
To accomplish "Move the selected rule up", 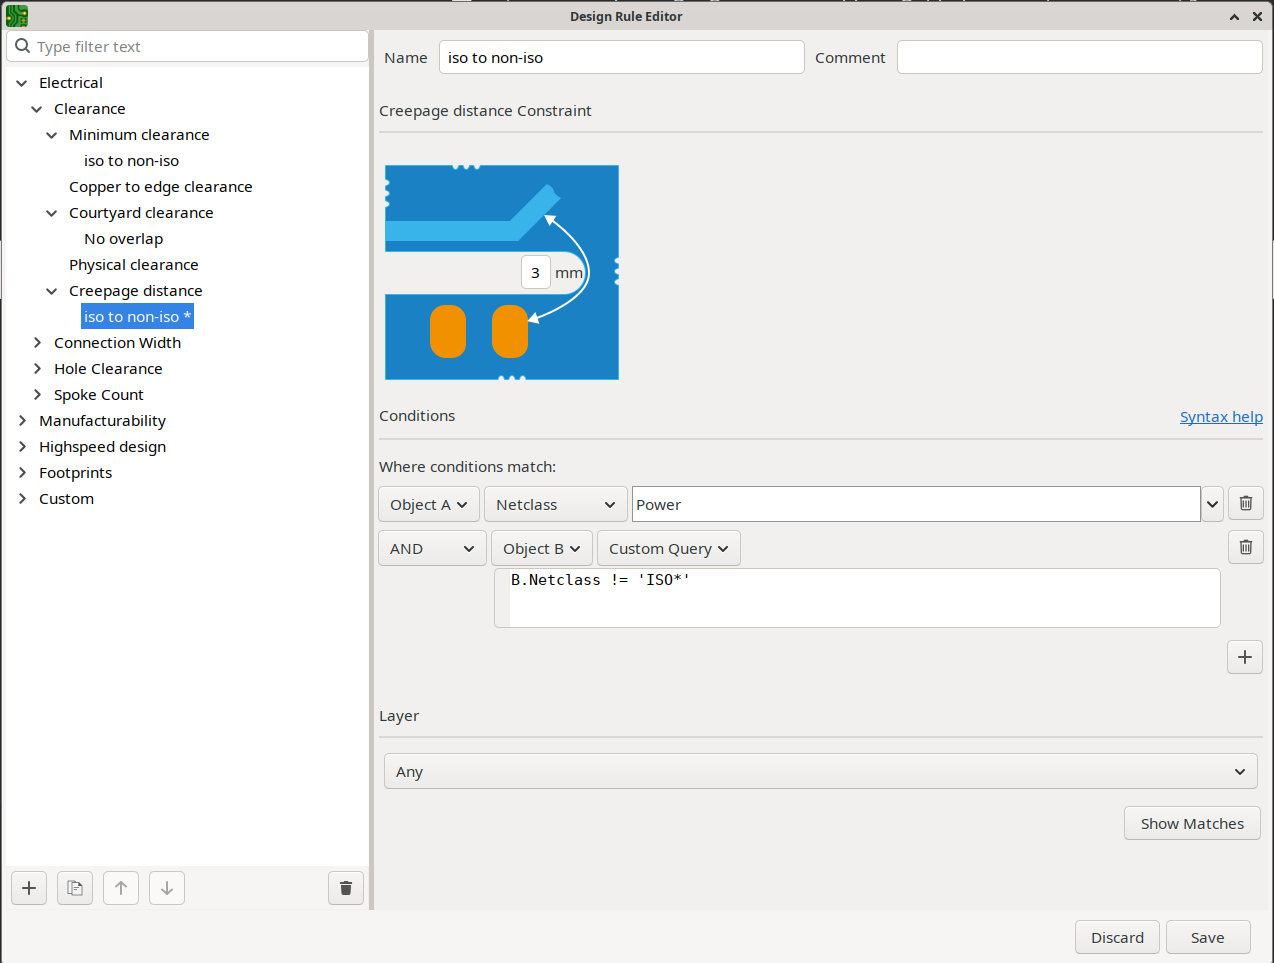I will [120, 887].
